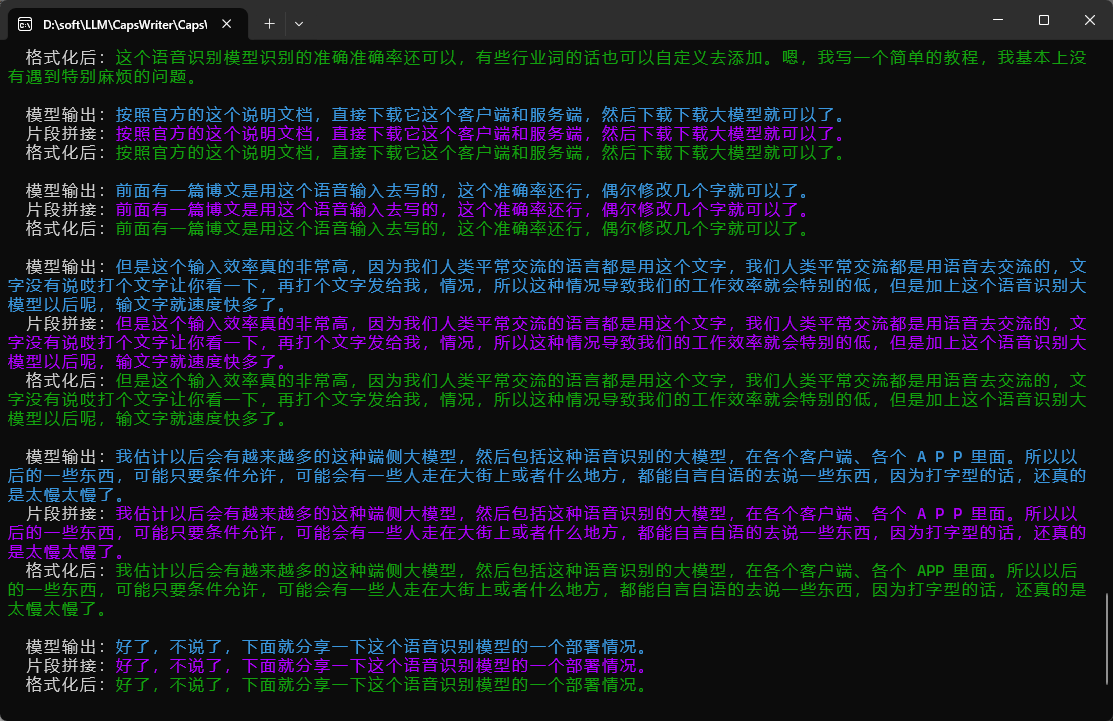
Task: Click the 格式化后 label at the top
Action: [x=61, y=57]
